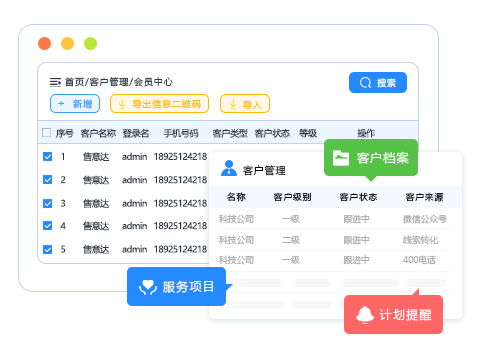Click the yellow window dot
Viewport: 480px width, 360px height.
coord(67,43)
